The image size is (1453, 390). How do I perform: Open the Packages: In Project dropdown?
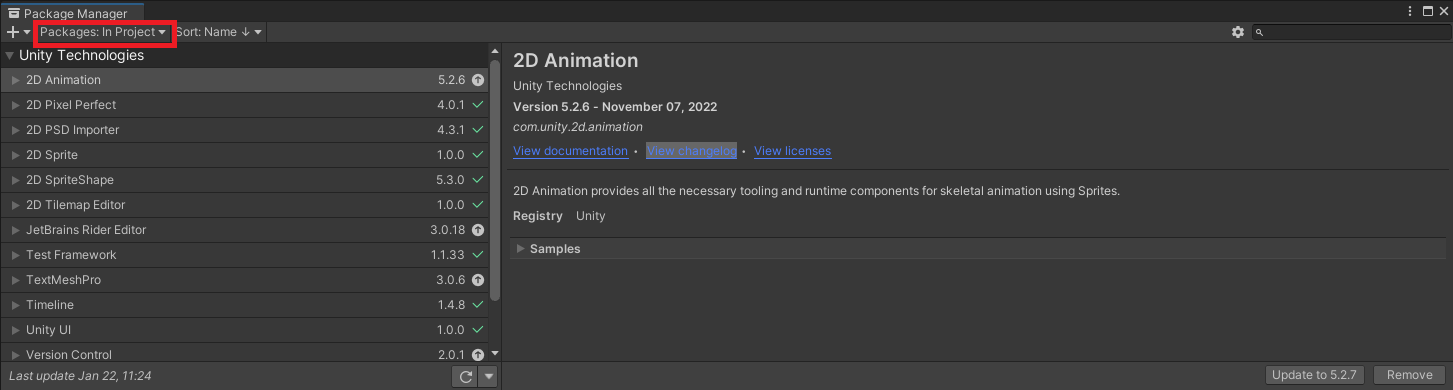[103, 32]
